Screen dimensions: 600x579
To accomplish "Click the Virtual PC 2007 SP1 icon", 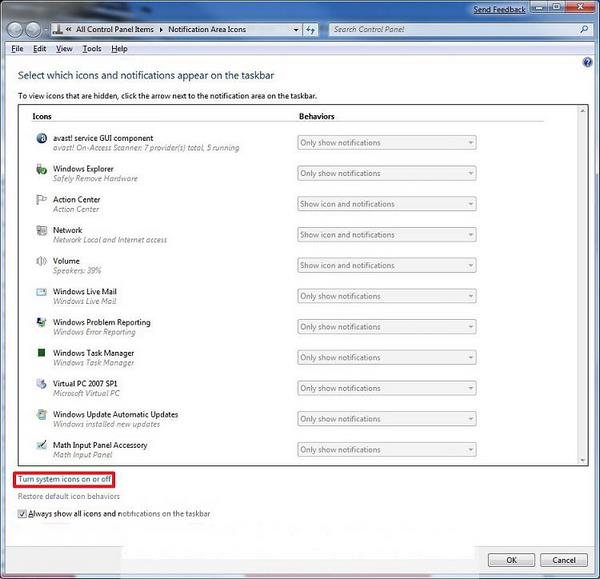I will pos(41,383).
